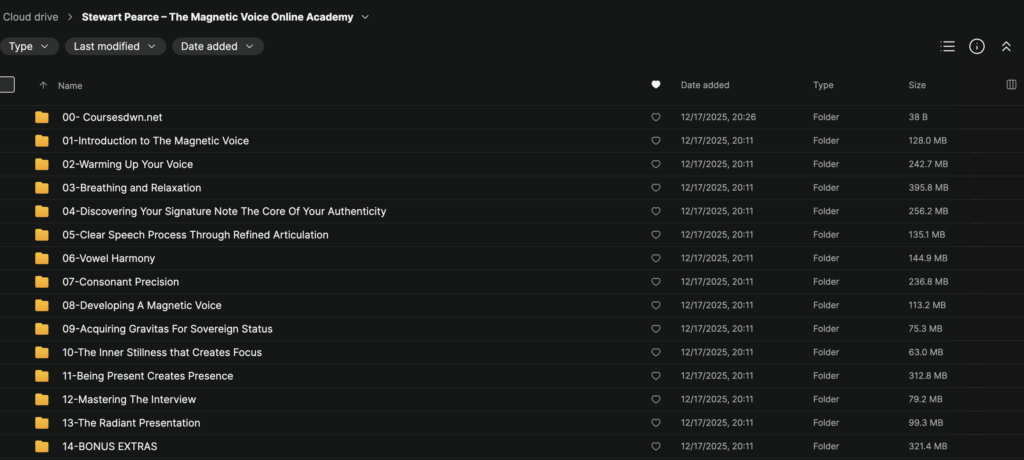Open the column settings icon
The image size is (1024, 460).
point(1011,85)
